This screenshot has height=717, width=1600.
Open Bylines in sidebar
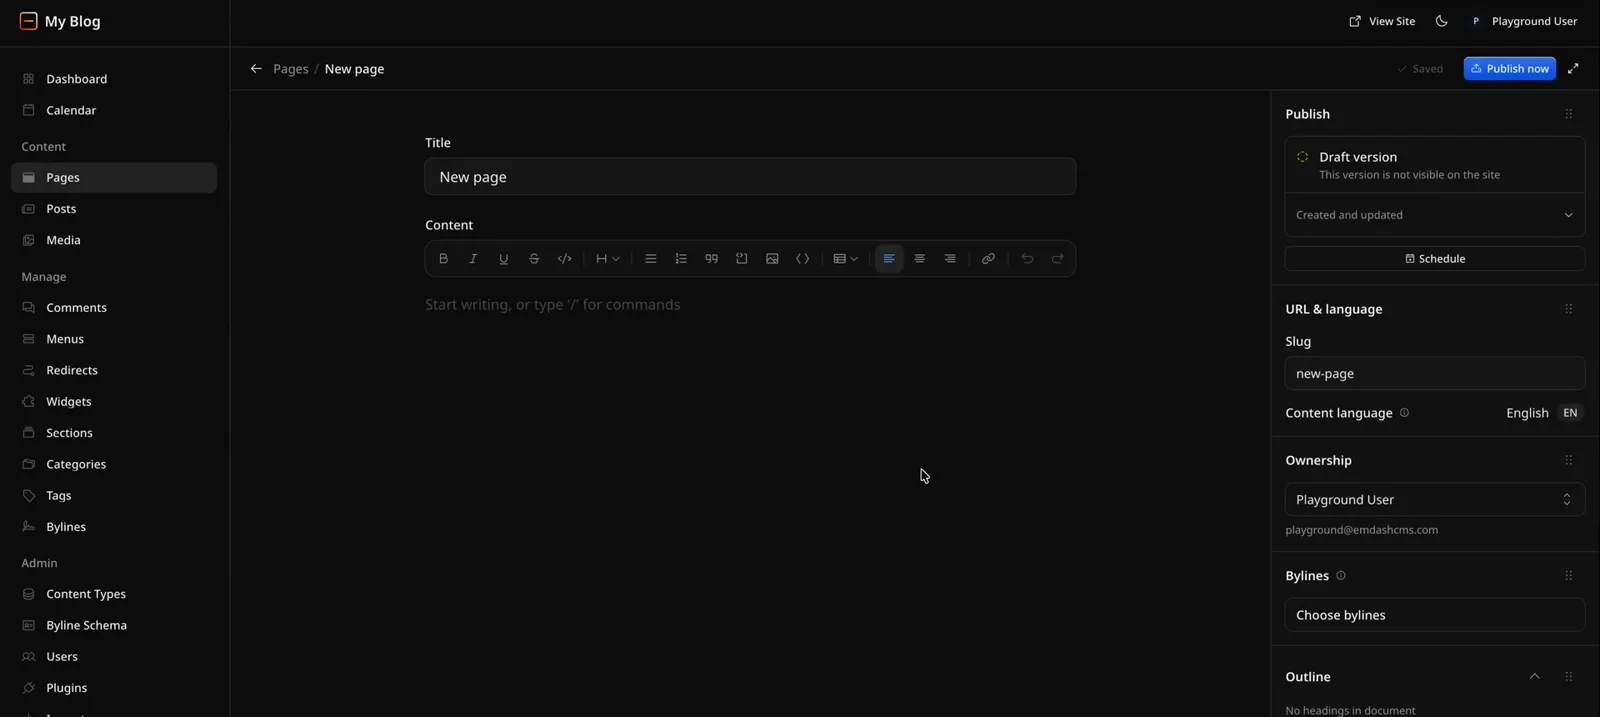coord(114,527)
